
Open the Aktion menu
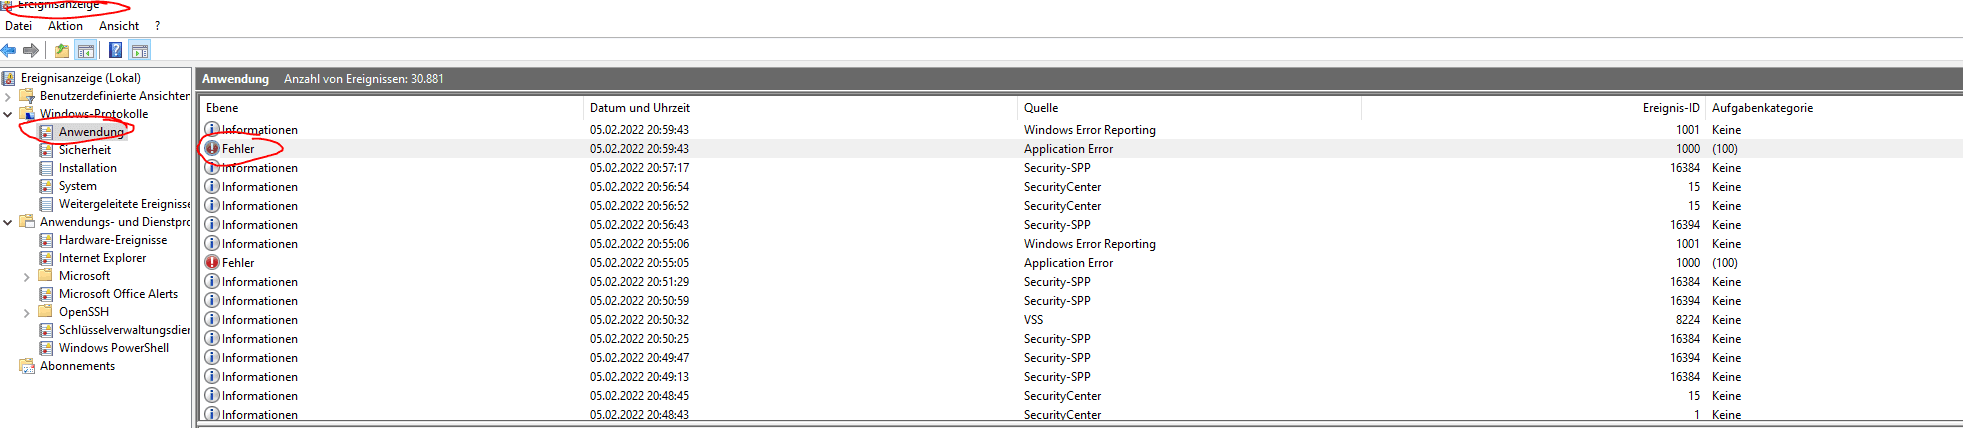[65, 26]
